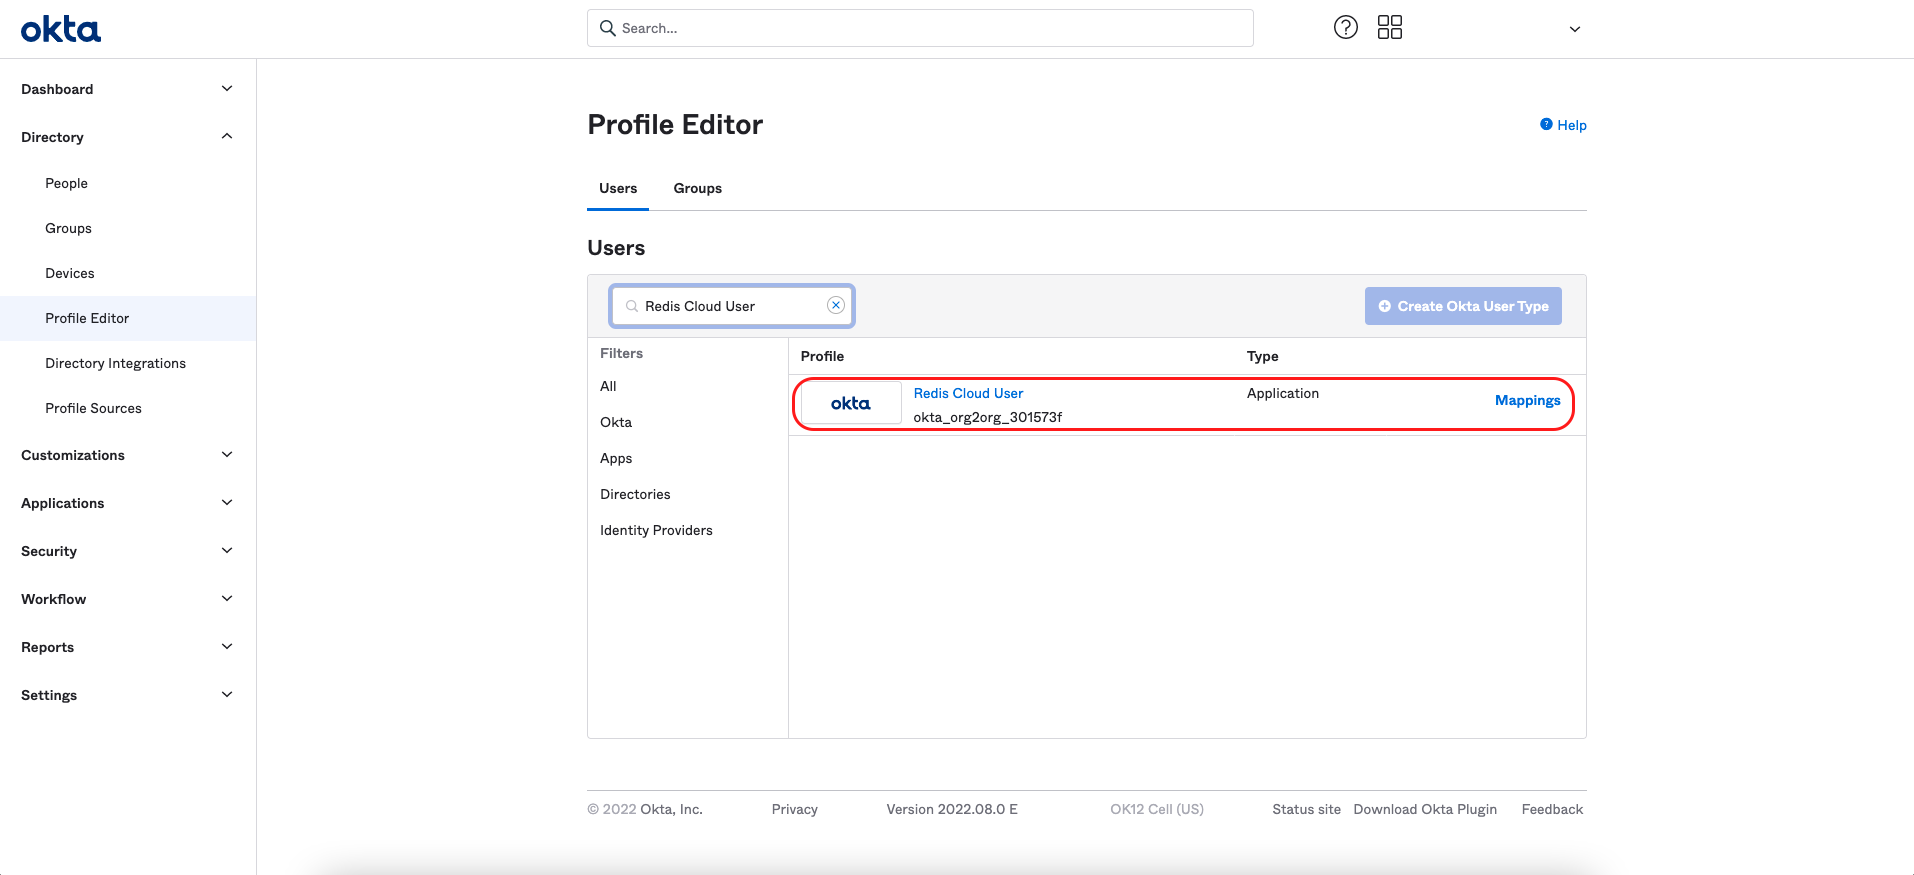Select the Users tab
The image size is (1914, 875).
point(618,189)
